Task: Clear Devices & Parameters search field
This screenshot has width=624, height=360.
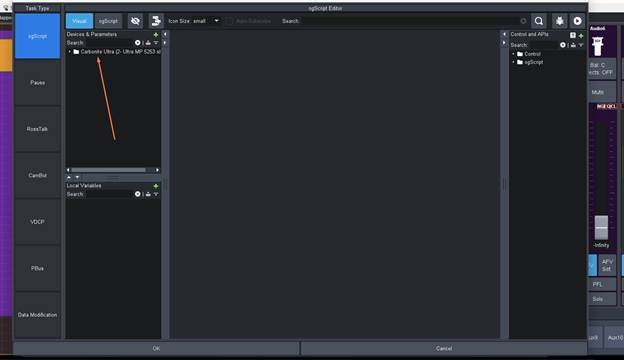Action: click(137, 43)
